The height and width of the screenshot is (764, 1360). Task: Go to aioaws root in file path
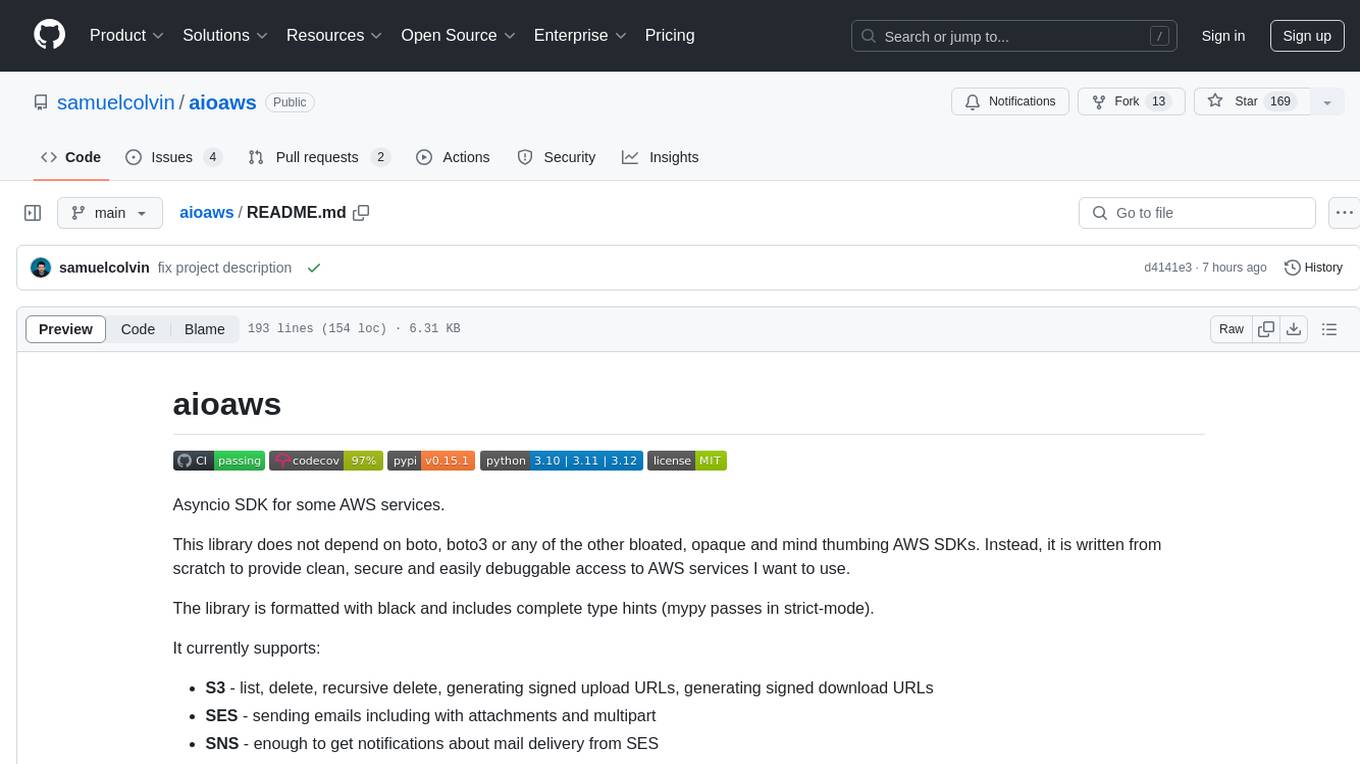206,212
